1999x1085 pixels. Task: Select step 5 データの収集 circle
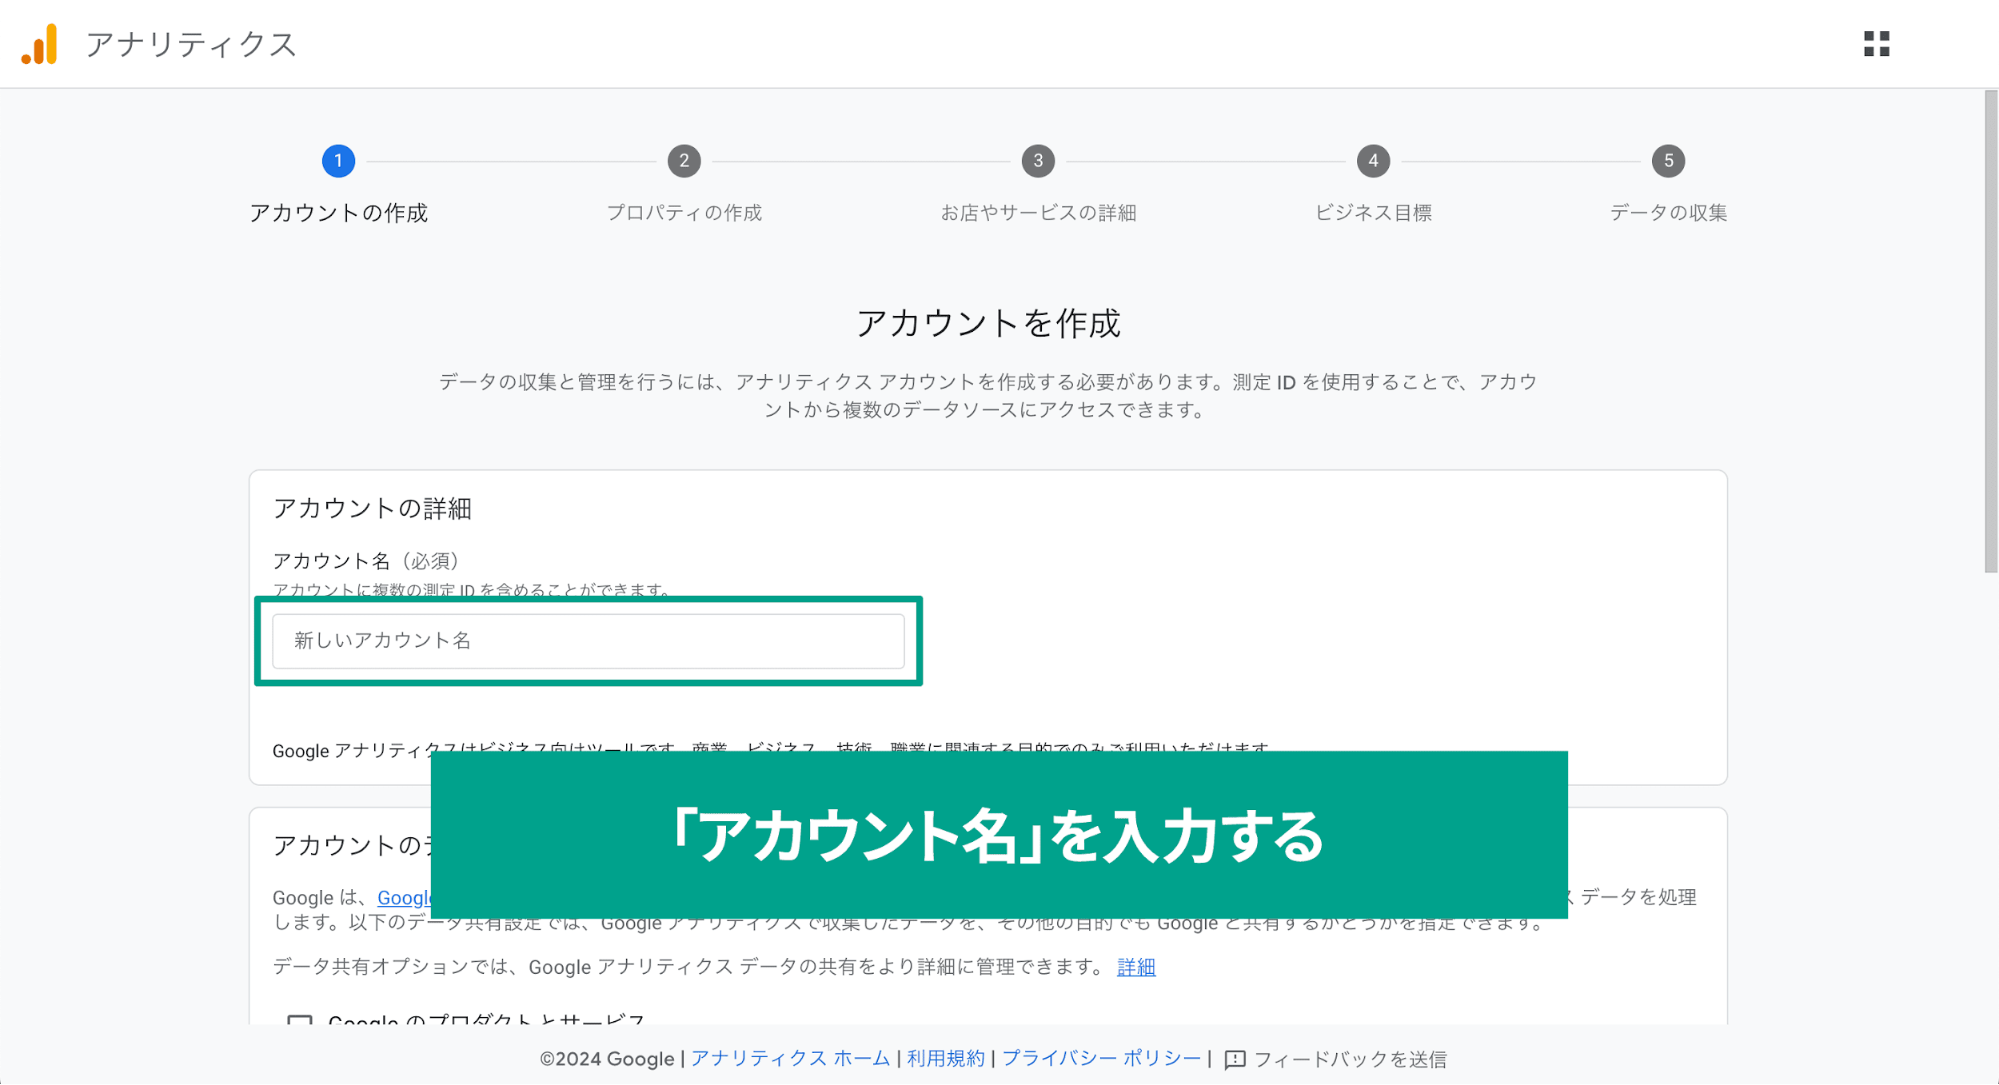1668,161
